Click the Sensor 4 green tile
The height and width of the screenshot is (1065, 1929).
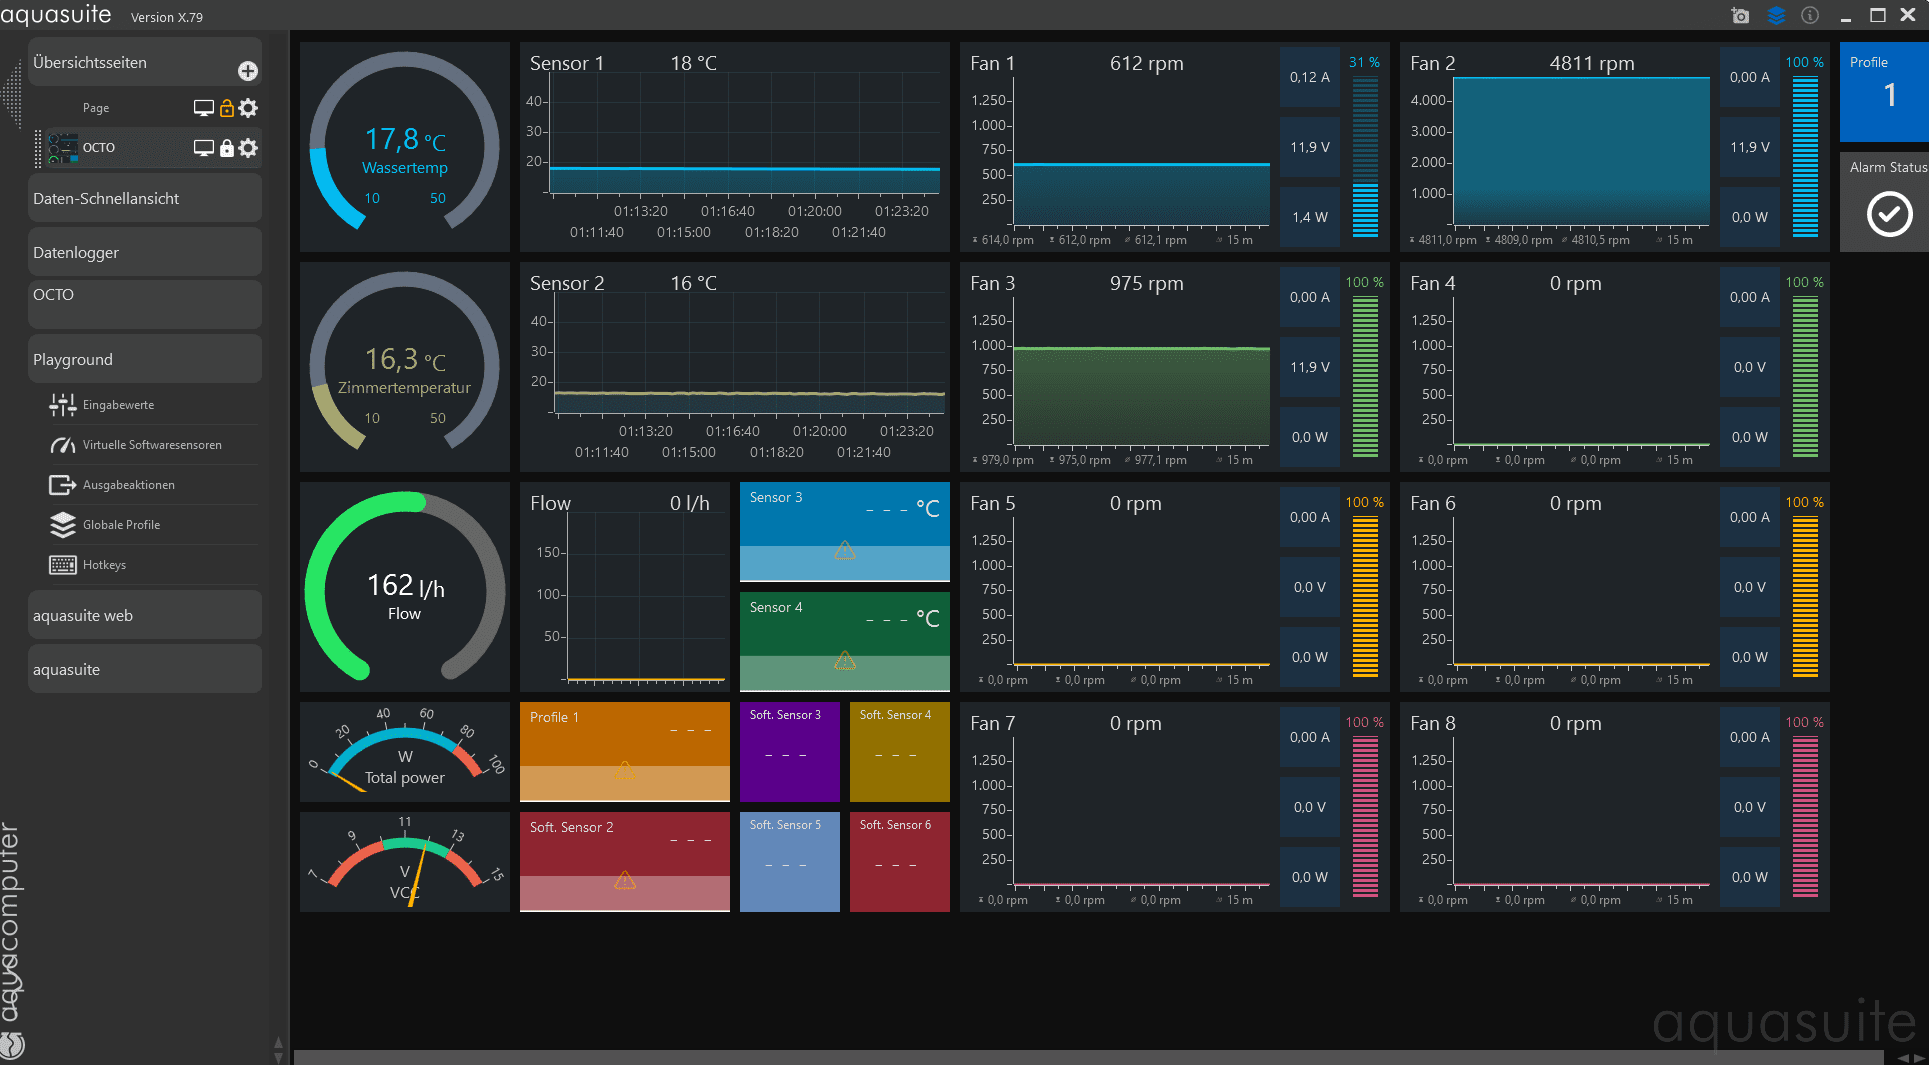click(845, 642)
